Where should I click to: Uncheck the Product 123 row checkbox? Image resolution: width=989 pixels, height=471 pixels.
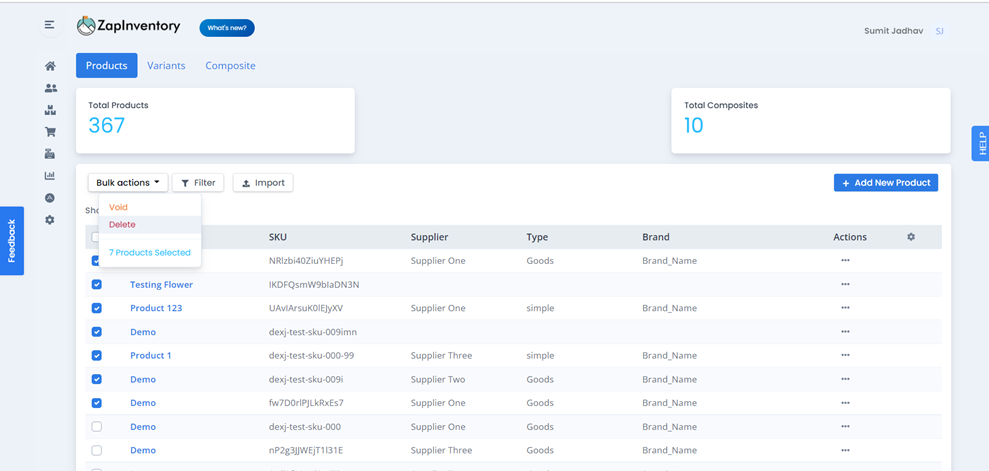97,308
